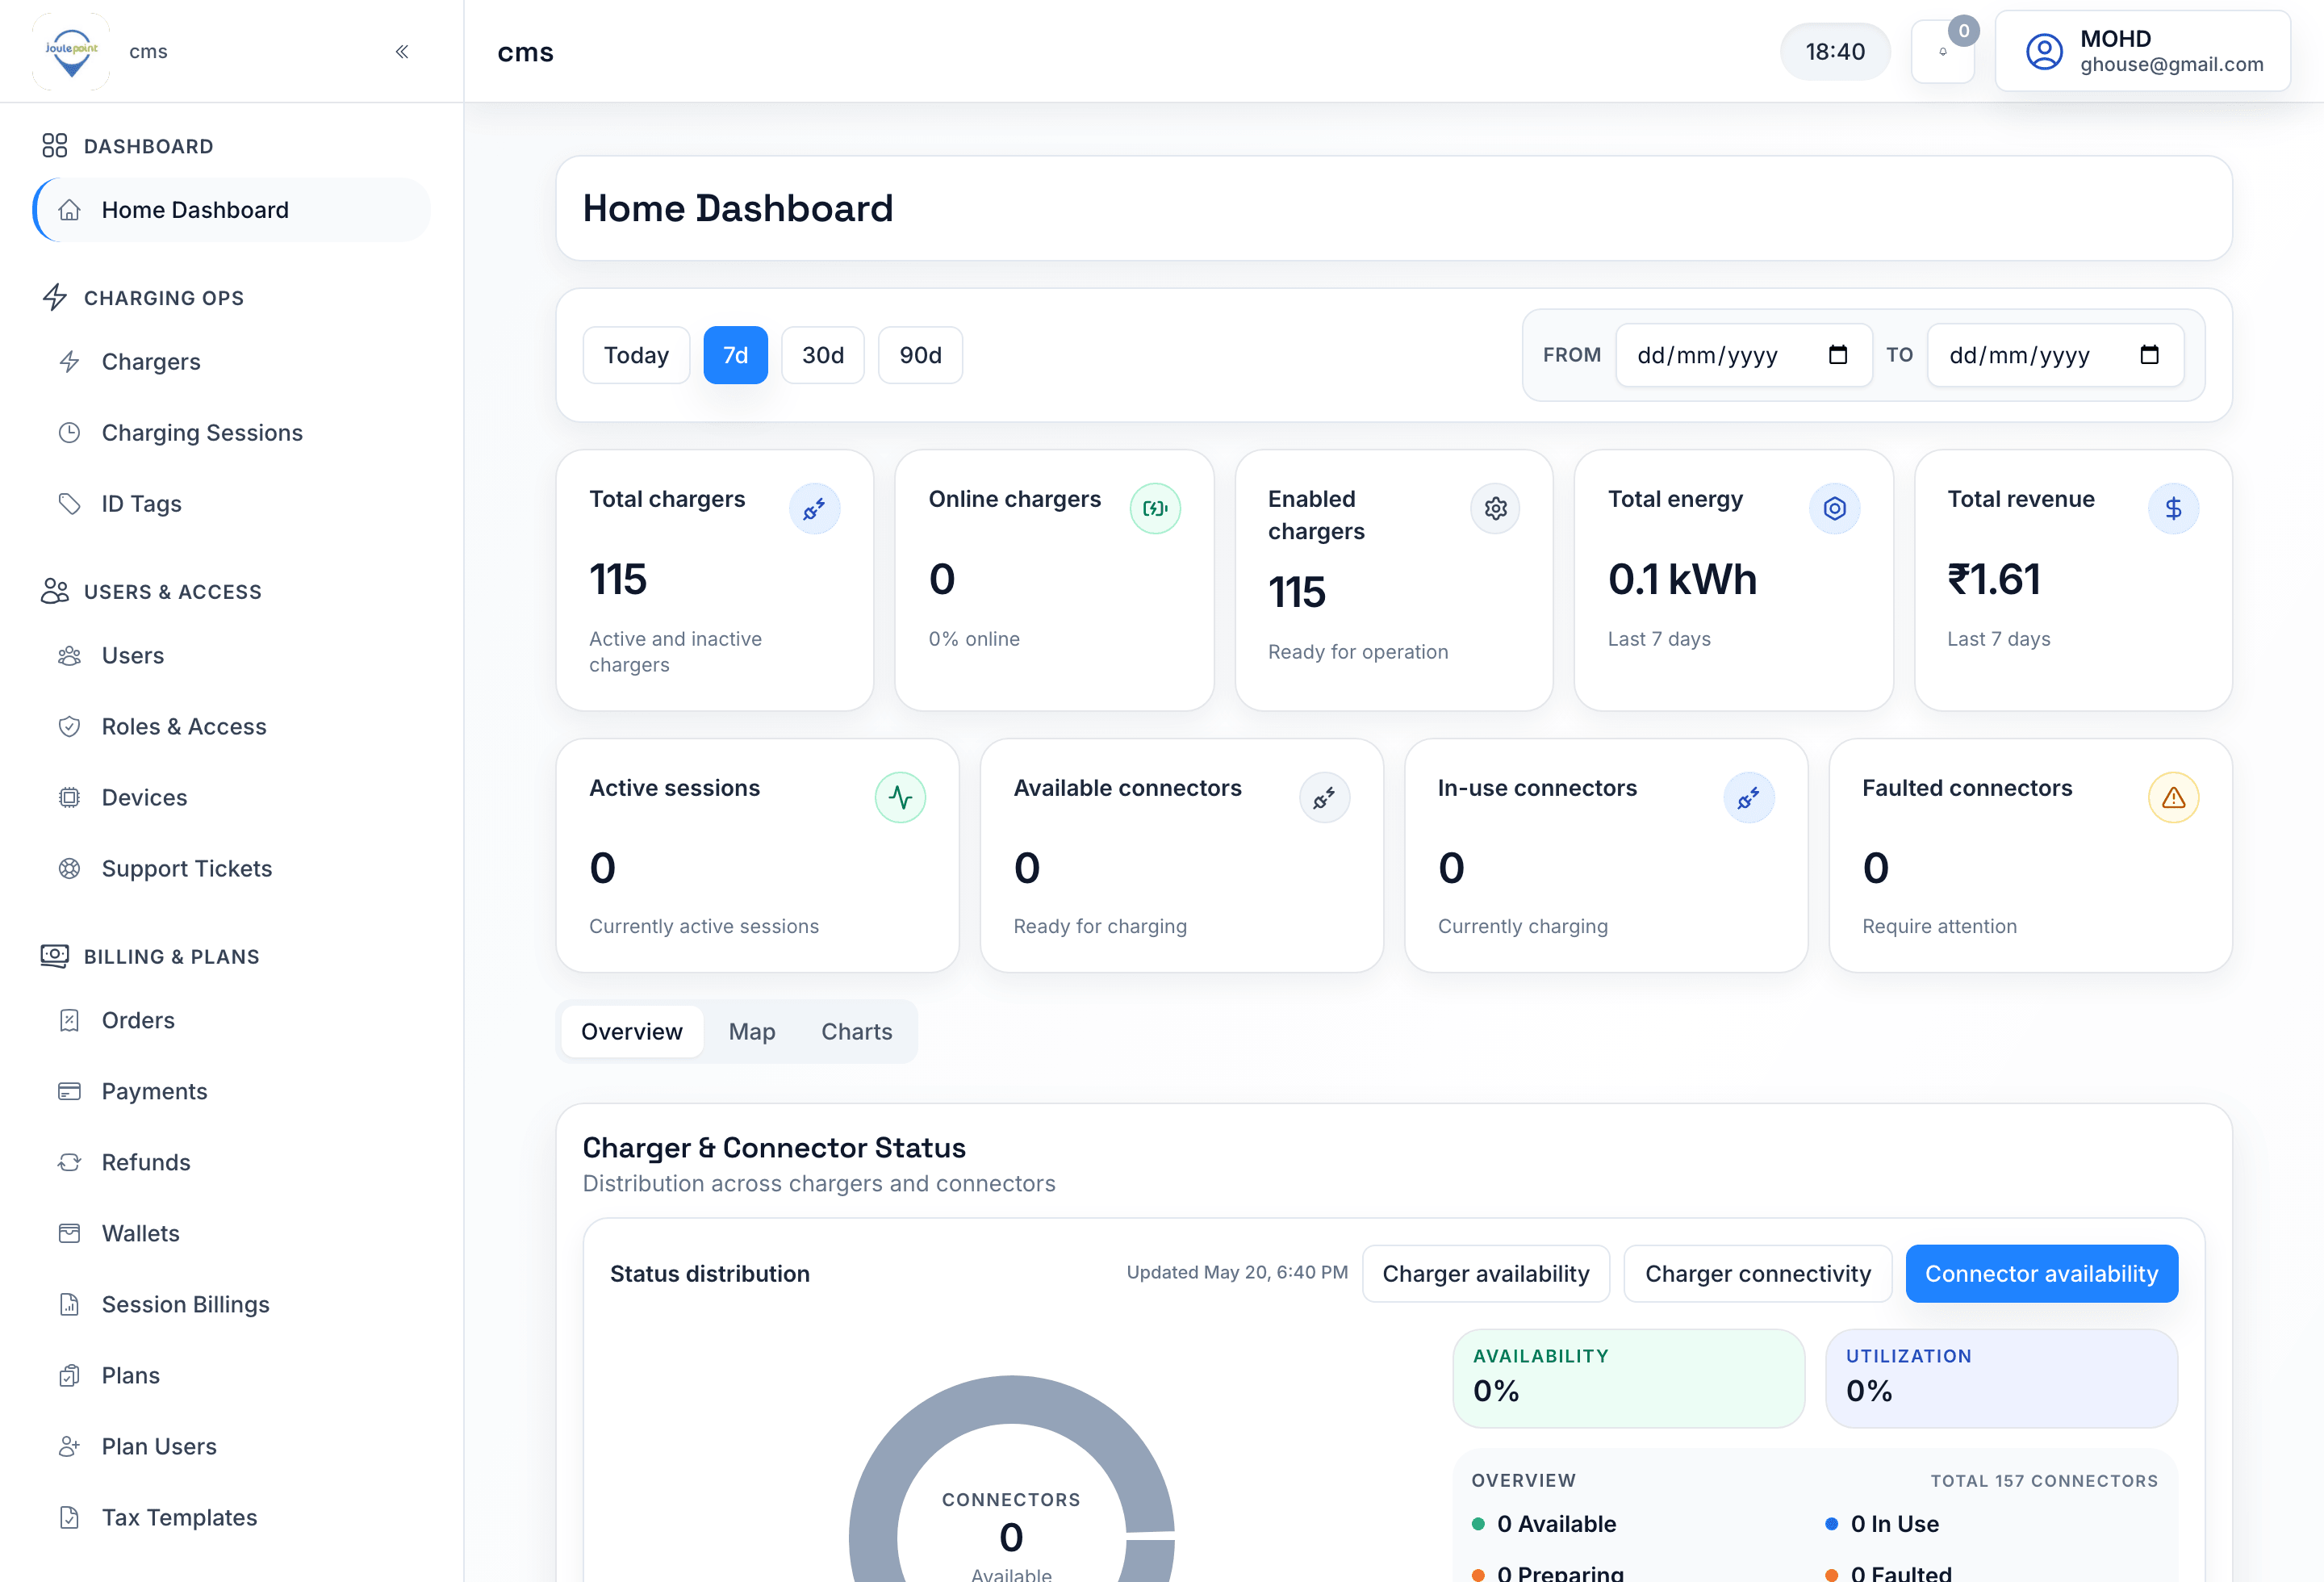Click the UTILIZATION 0% card
2324x1582 pixels.
(x=2002, y=1378)
